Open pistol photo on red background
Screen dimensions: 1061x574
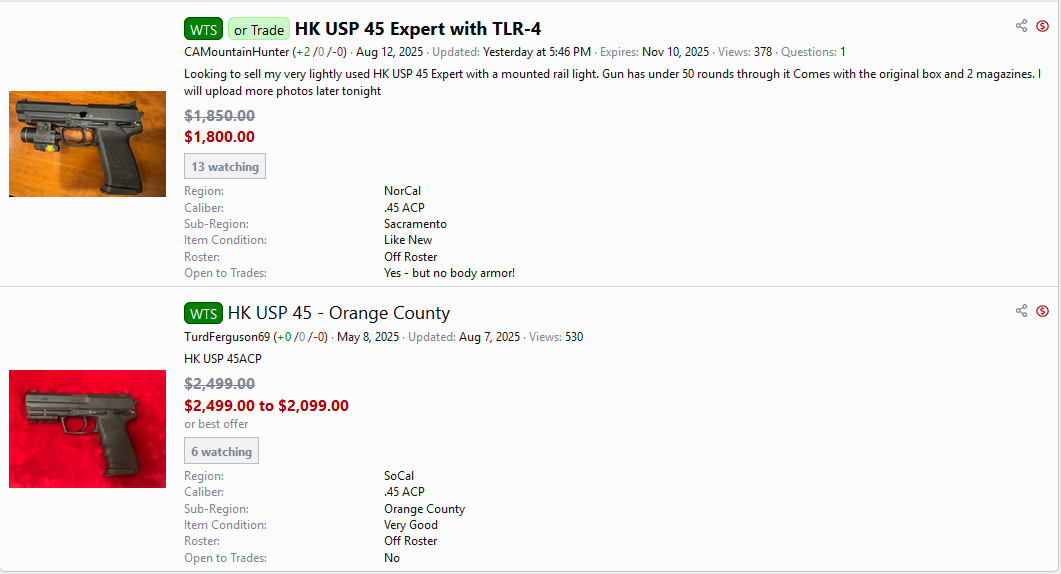click(87, 428)
